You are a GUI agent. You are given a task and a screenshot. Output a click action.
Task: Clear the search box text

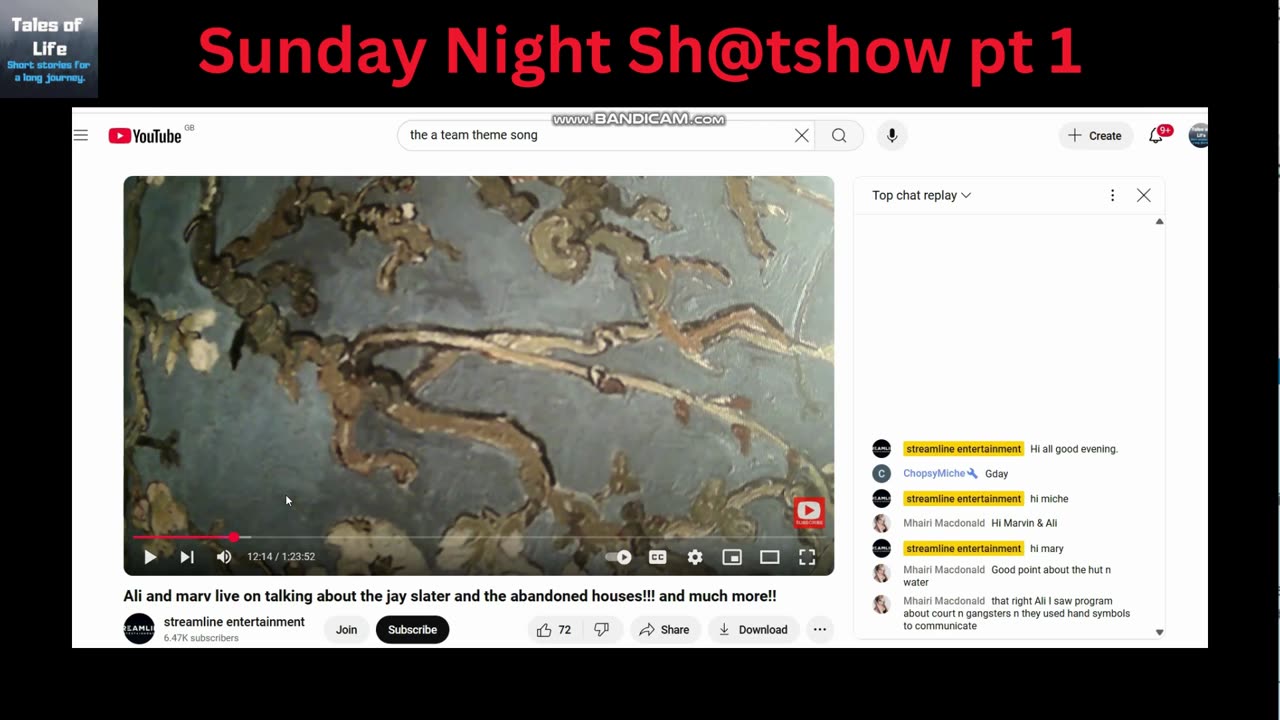(801, 135)
